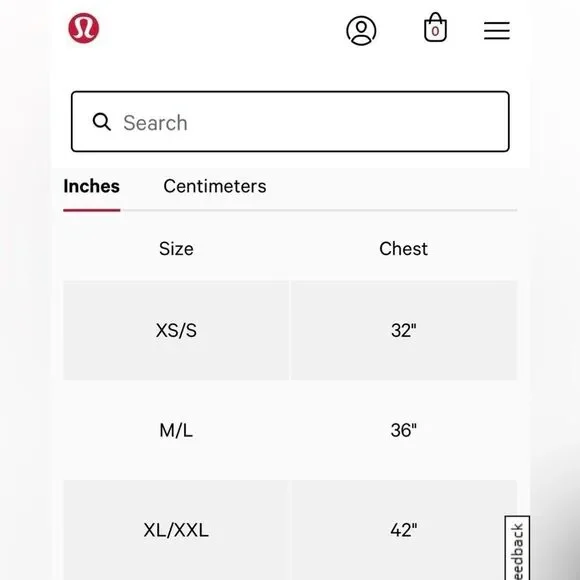This screenshot has height=580, width=580.
Task: Click the red underline beneath Inches
Action: 92,210
